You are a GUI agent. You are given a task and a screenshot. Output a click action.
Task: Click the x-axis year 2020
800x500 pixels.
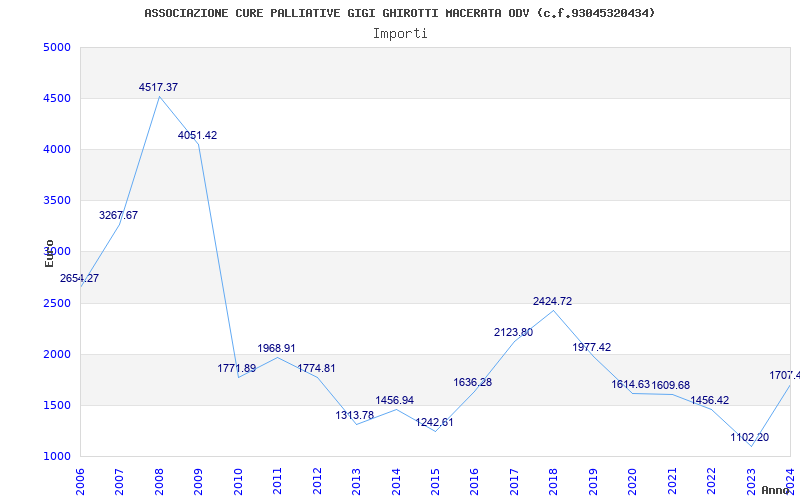633,482
